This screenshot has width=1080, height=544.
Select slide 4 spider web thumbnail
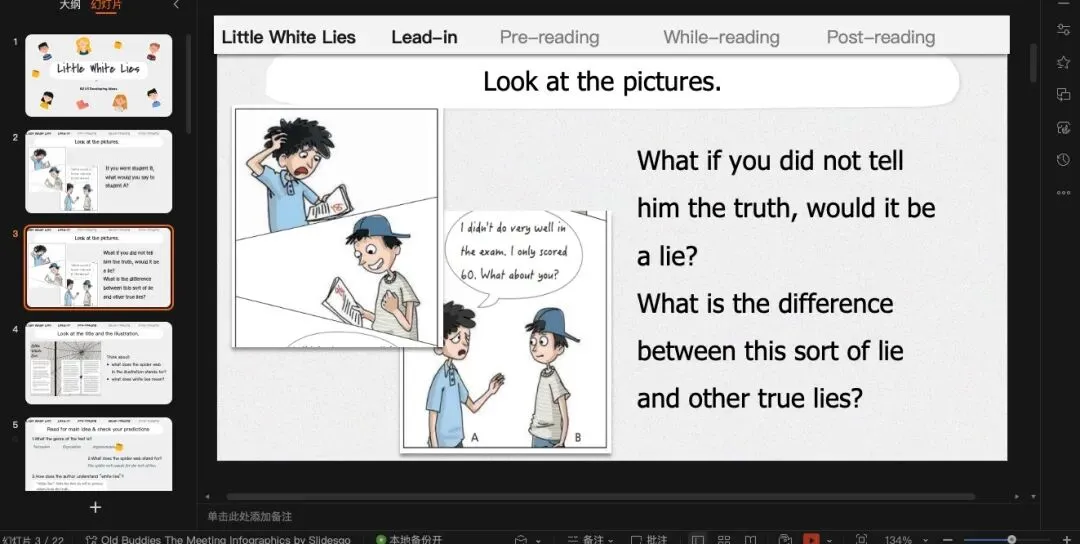pyautogui.click(x=98, y=363)
